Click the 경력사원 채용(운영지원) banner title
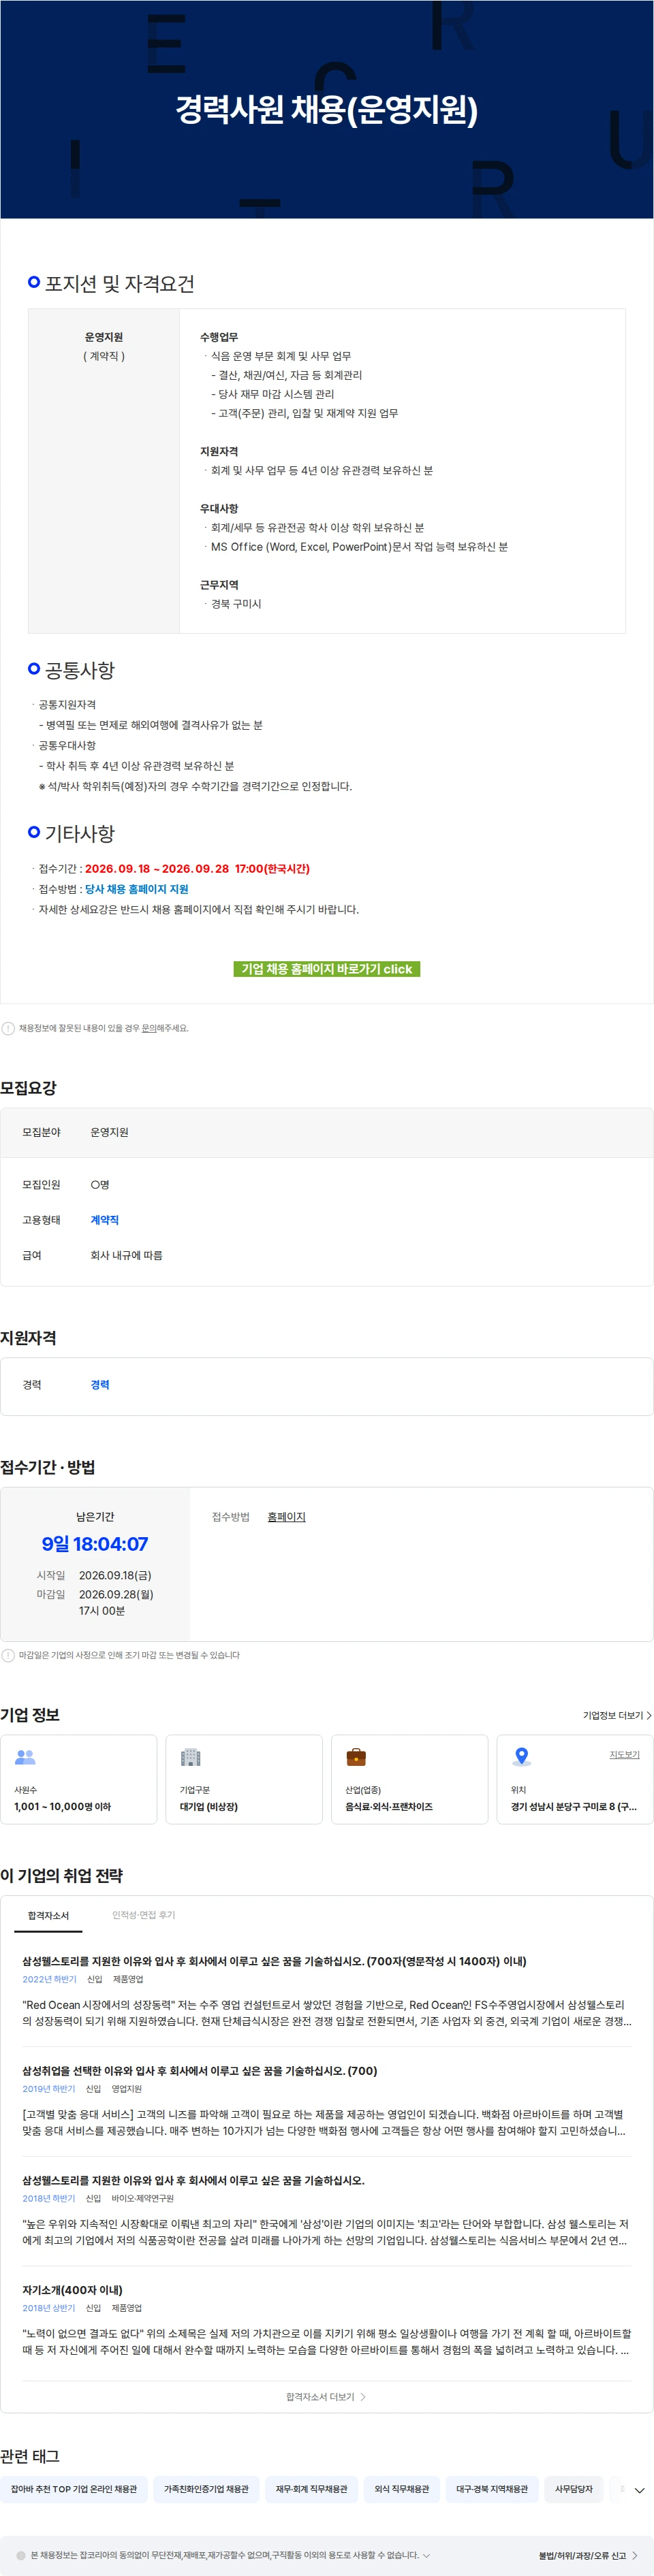 [327, 109]
